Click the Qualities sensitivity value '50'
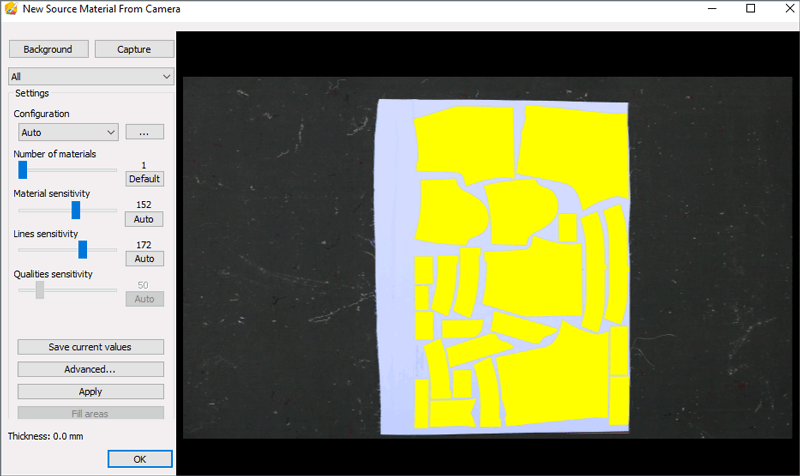This screenshot has height=476, width=800. pos(143,285)
